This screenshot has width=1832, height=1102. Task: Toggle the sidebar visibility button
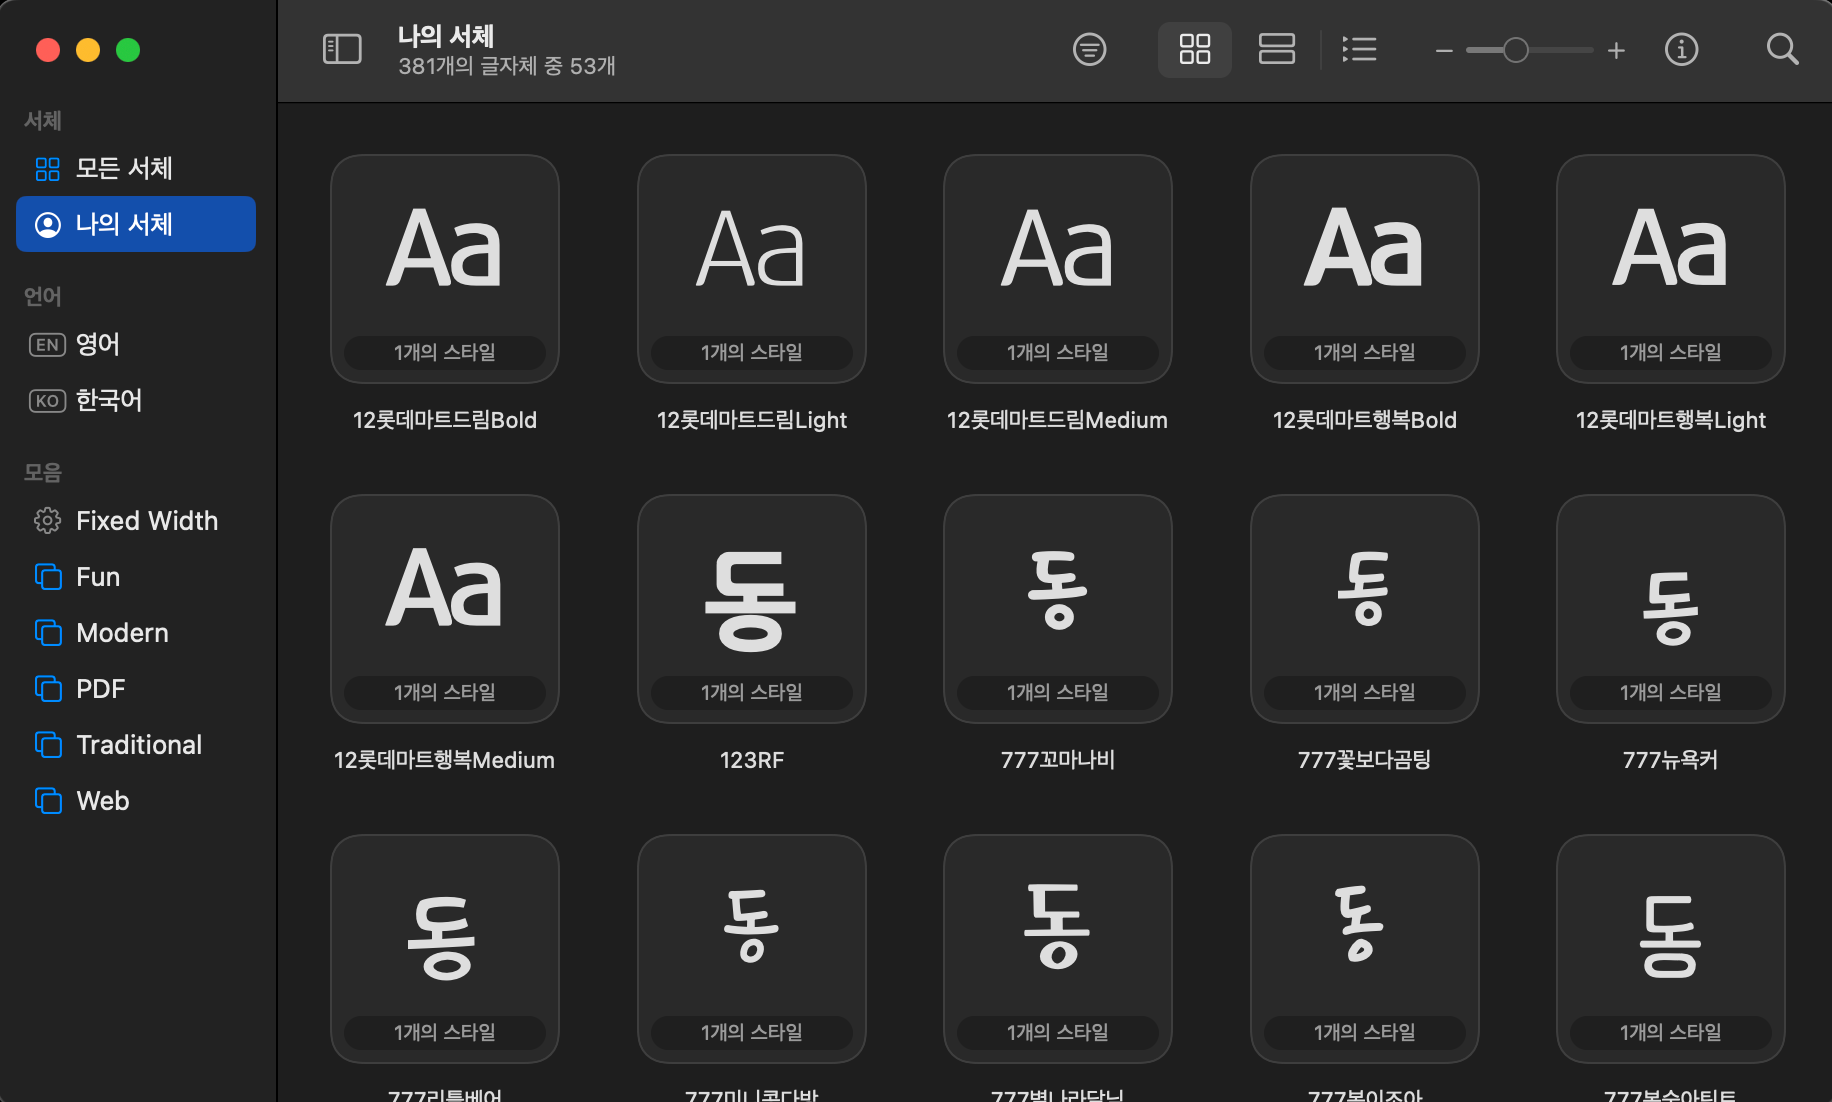tap(342, 49)
